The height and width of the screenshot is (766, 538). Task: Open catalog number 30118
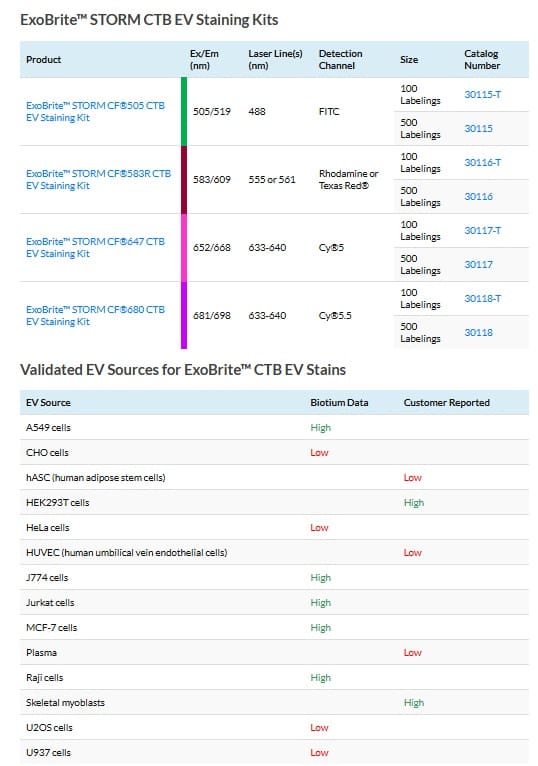click(478, 332)
